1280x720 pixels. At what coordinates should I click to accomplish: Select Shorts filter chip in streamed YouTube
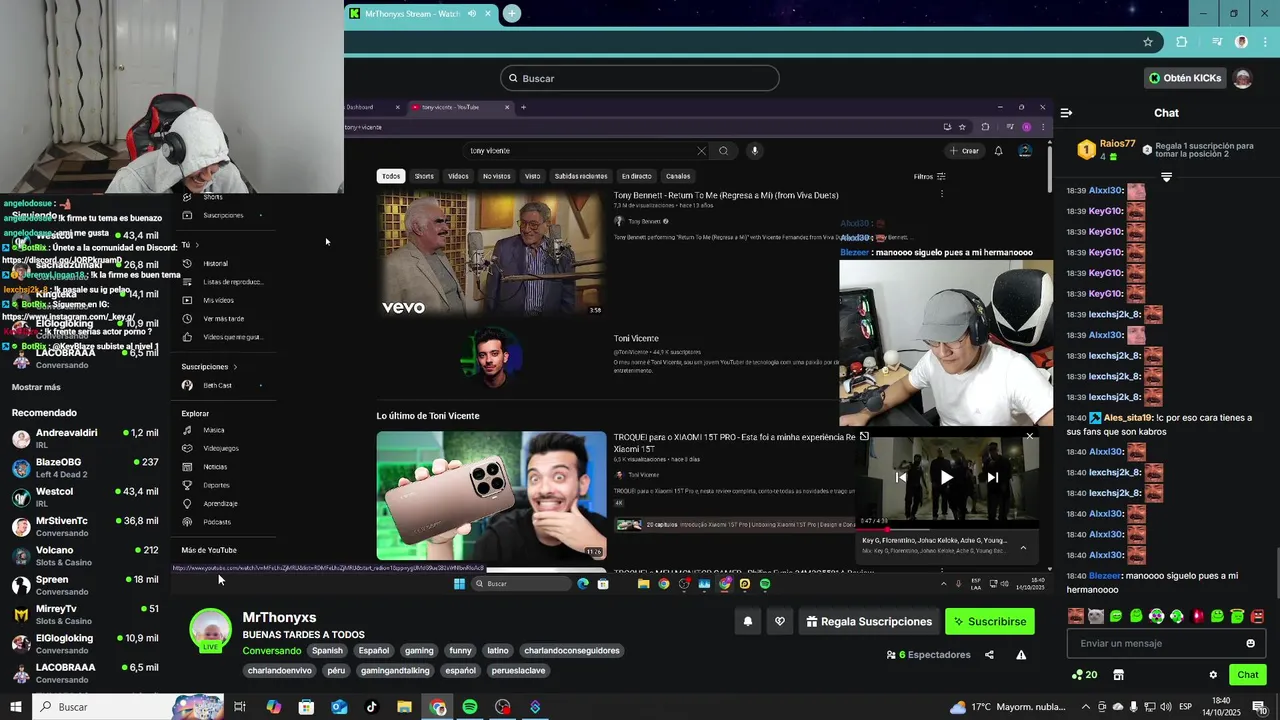point(424,176)
